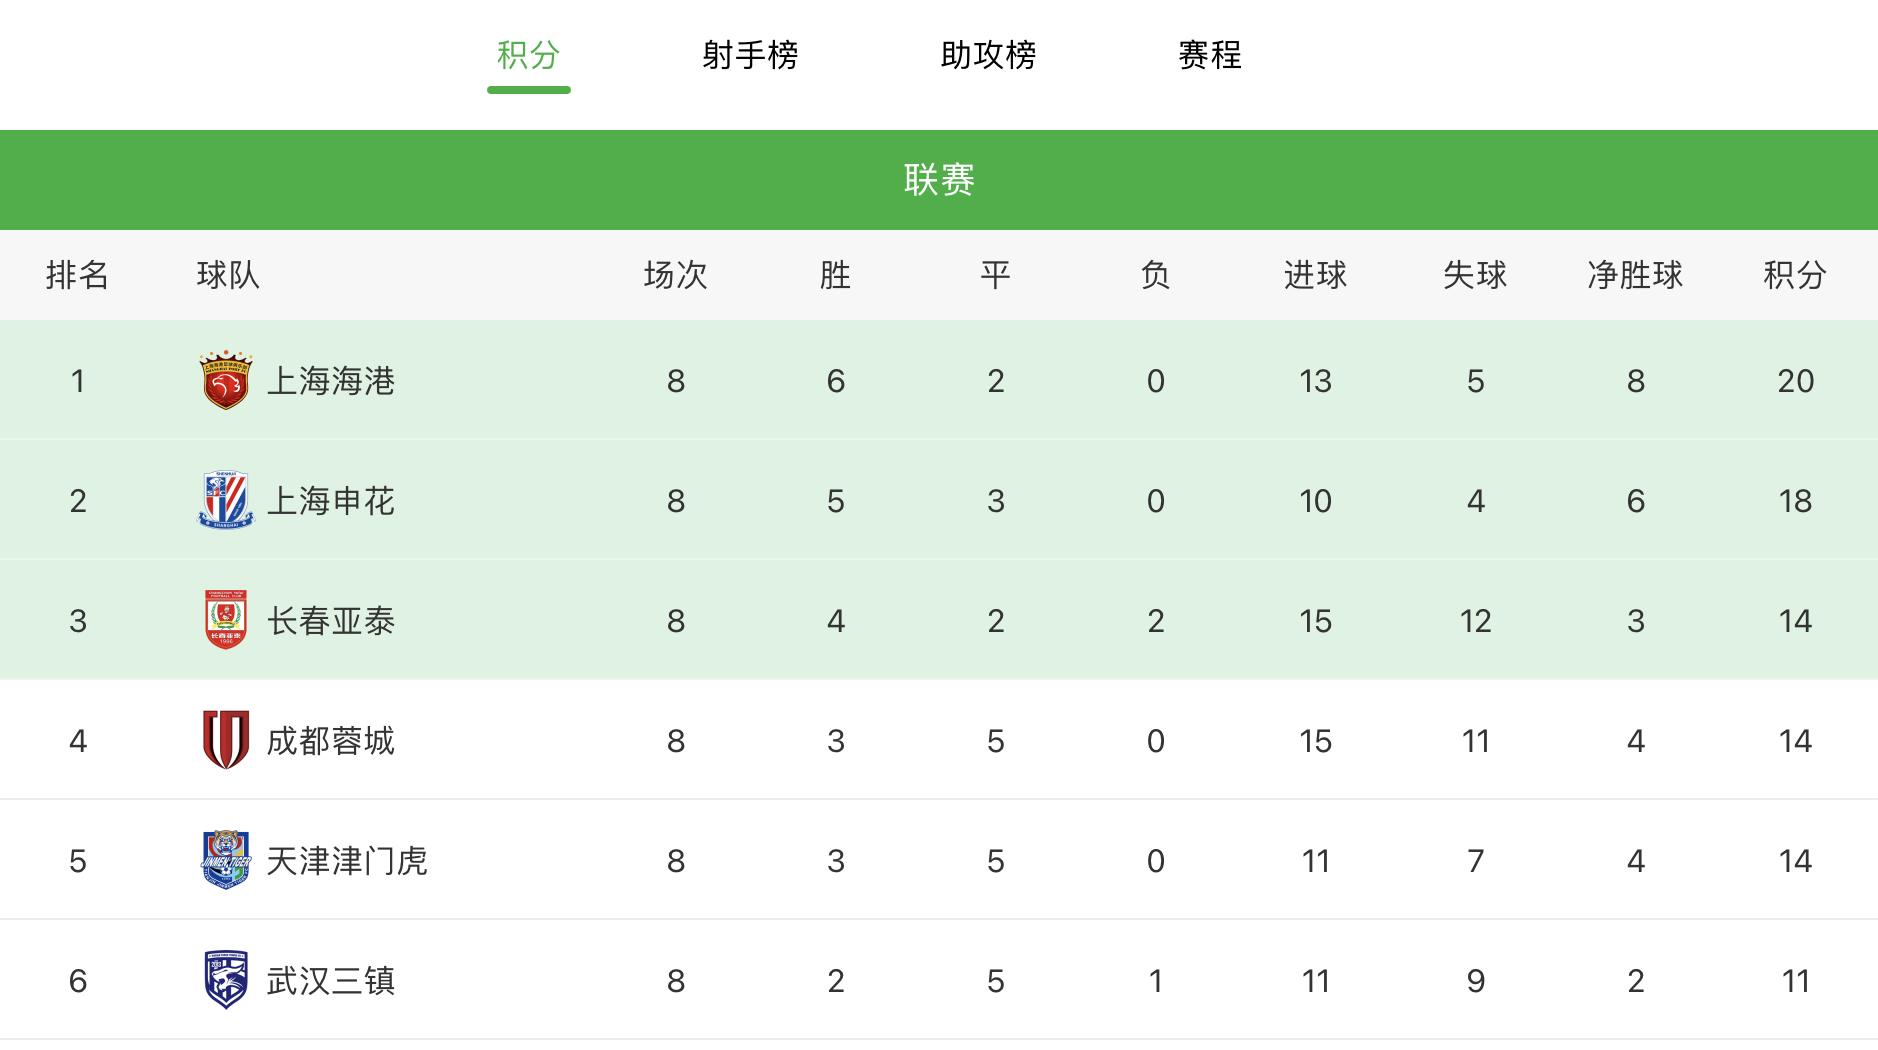Image resolution: width=1878 pixels, height=1050 pixels.
Task: Click the 净胜球 column header
Action: coord(1635,275)
